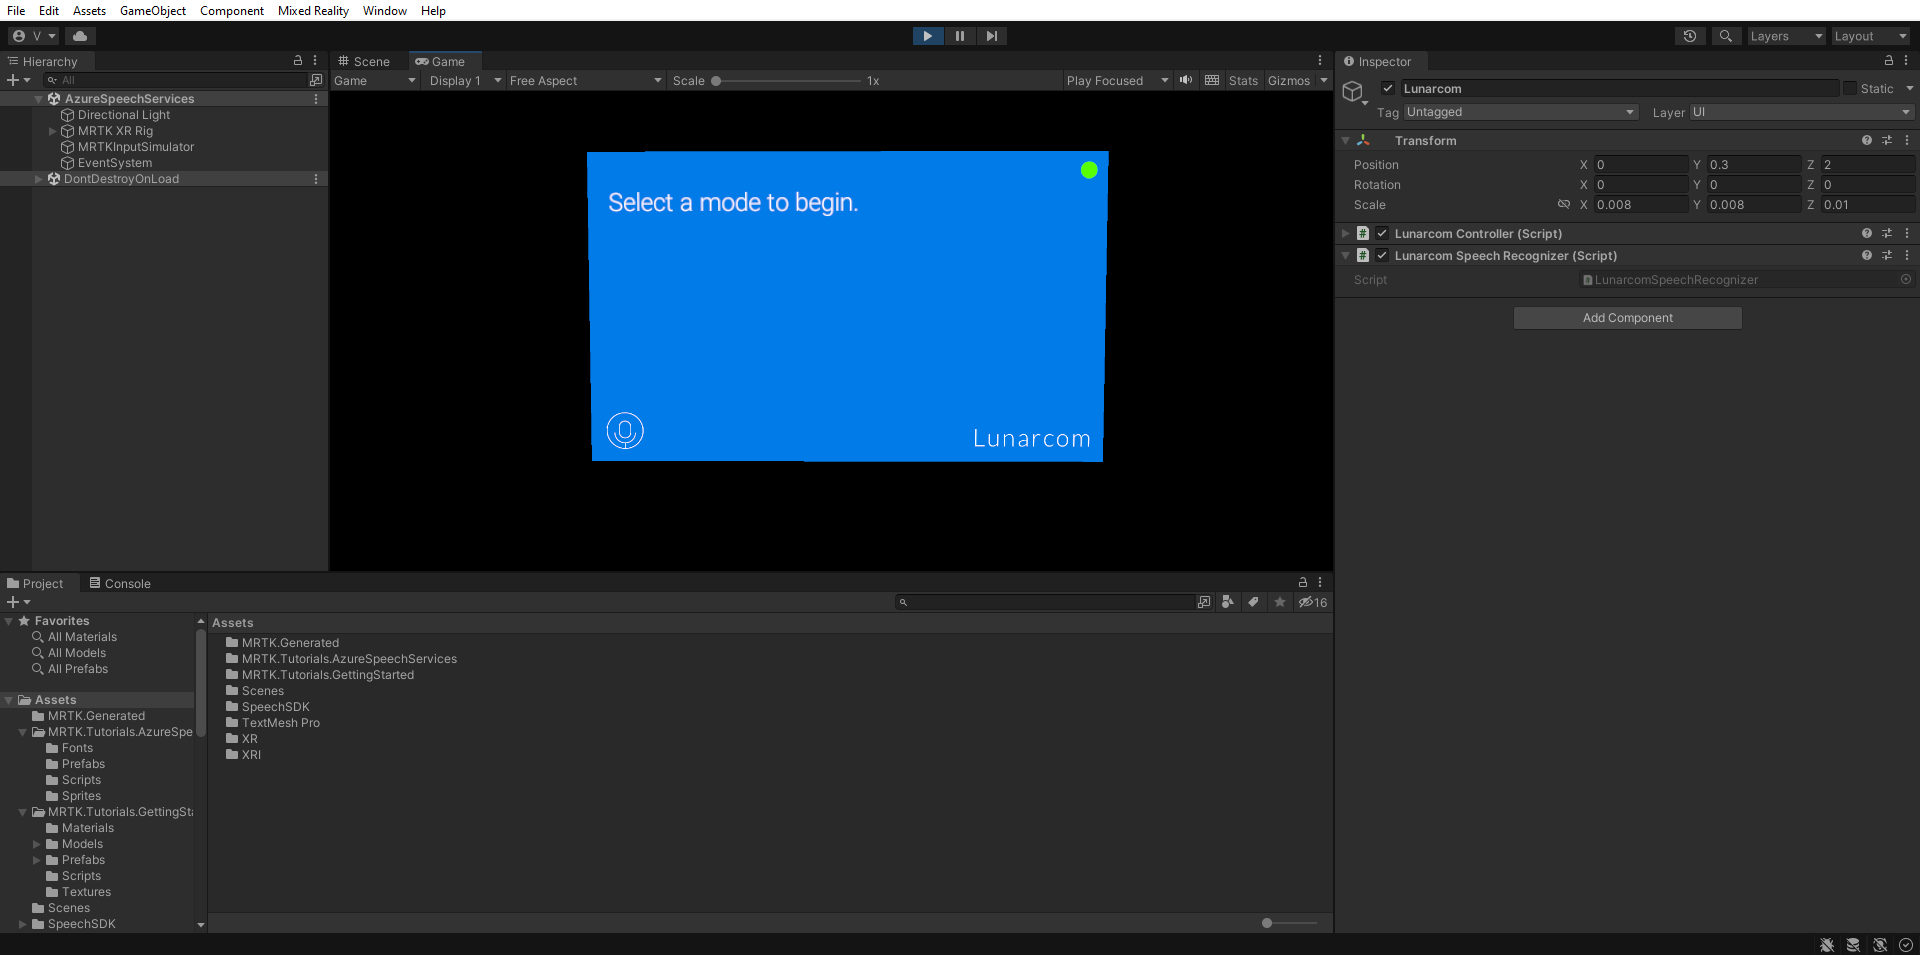Disable the Lunarcom Controller script checkbox
Viewport: 1920px width, 955px height.
(1382, 233)
